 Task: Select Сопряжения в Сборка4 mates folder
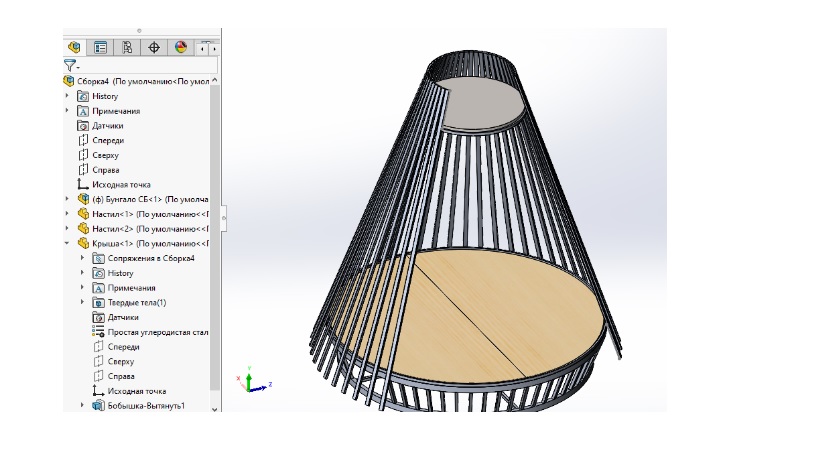(98, 258)
